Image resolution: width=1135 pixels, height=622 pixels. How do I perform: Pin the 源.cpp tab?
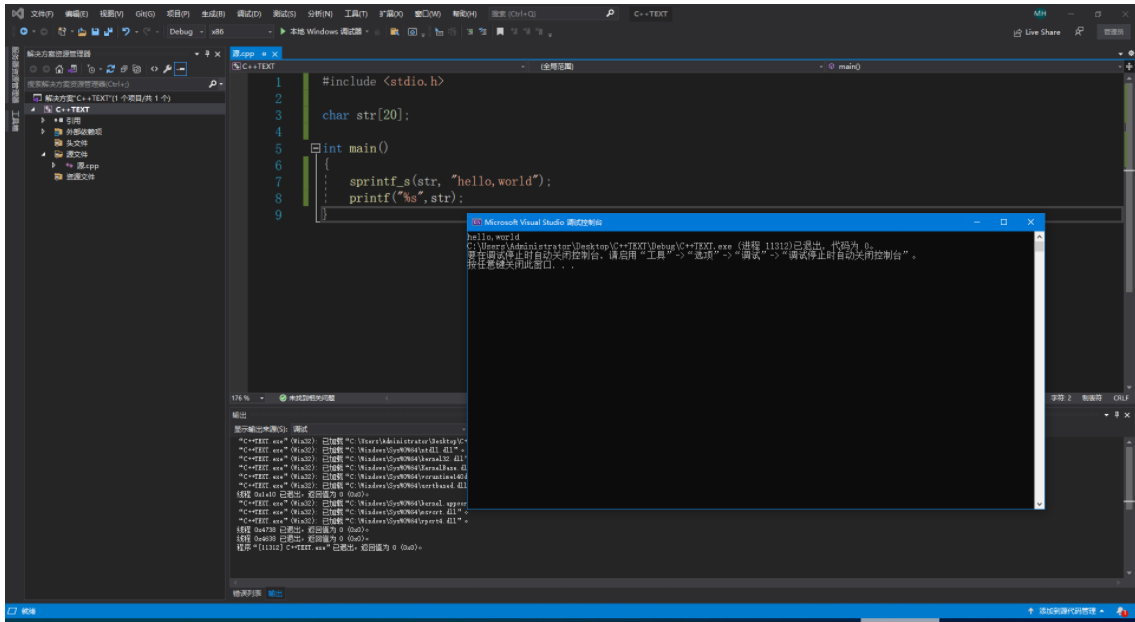264,54
